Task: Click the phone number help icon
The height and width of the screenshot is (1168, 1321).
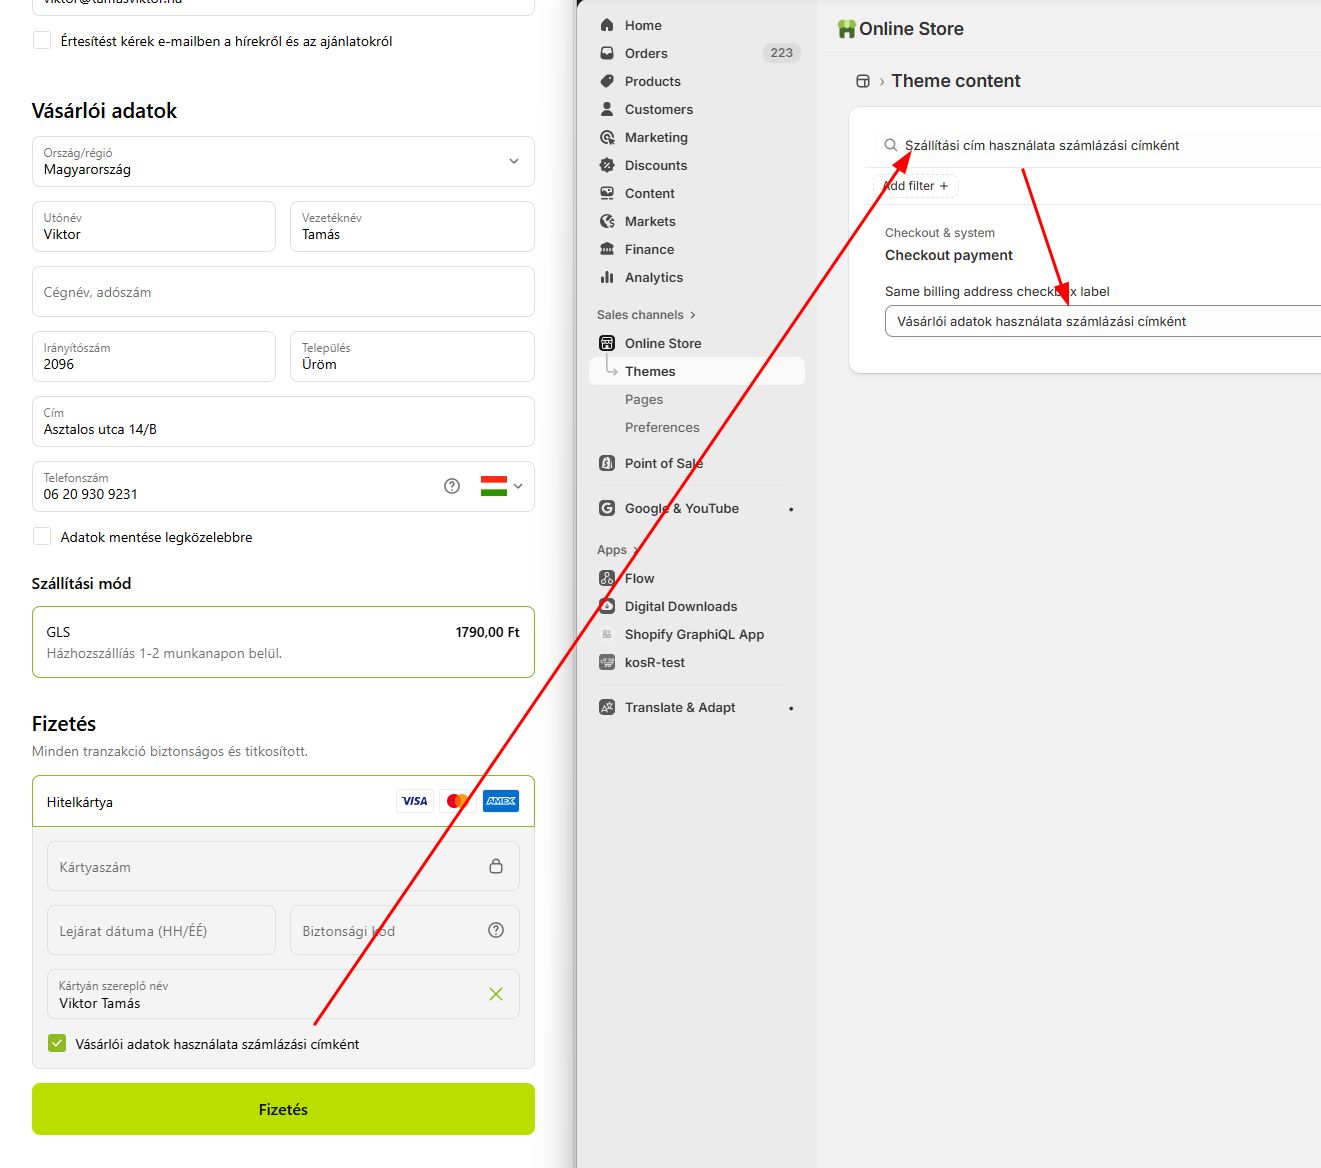Action: pyautogui.click(x=452, y=486)
